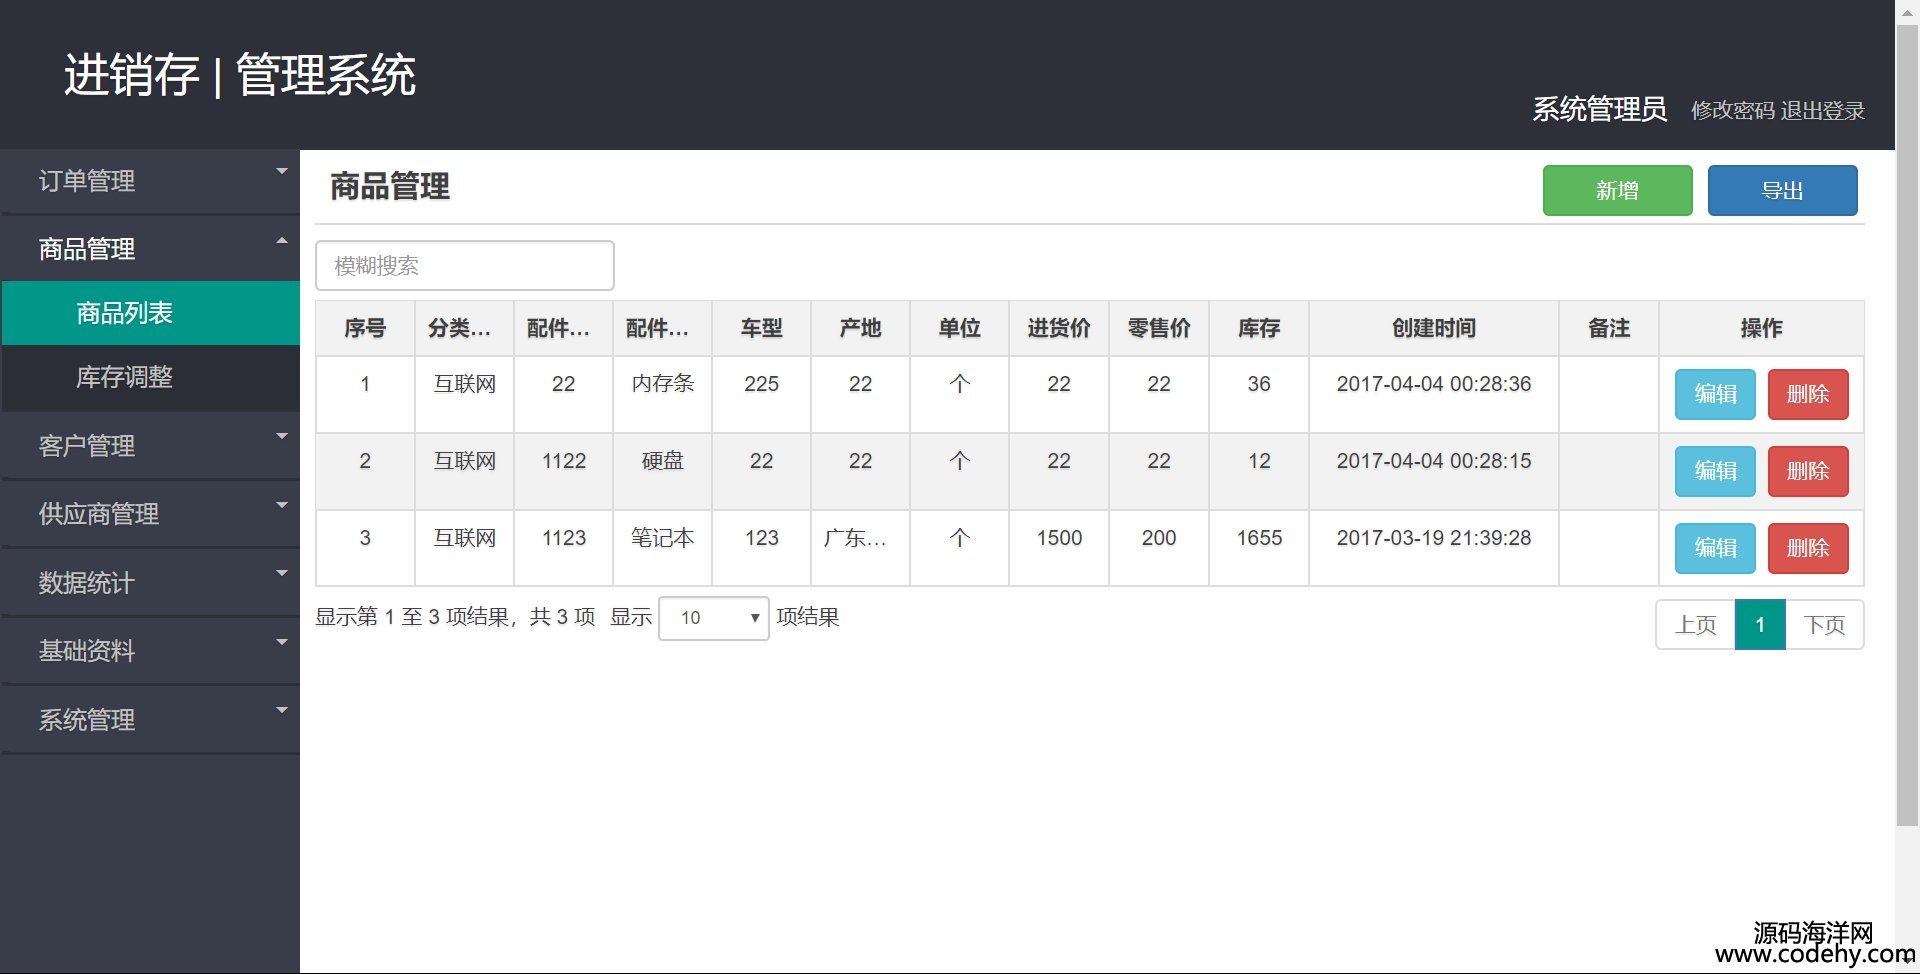
Task: Expand the 订单管理 sidebar menu
Action: click(150, 181)
